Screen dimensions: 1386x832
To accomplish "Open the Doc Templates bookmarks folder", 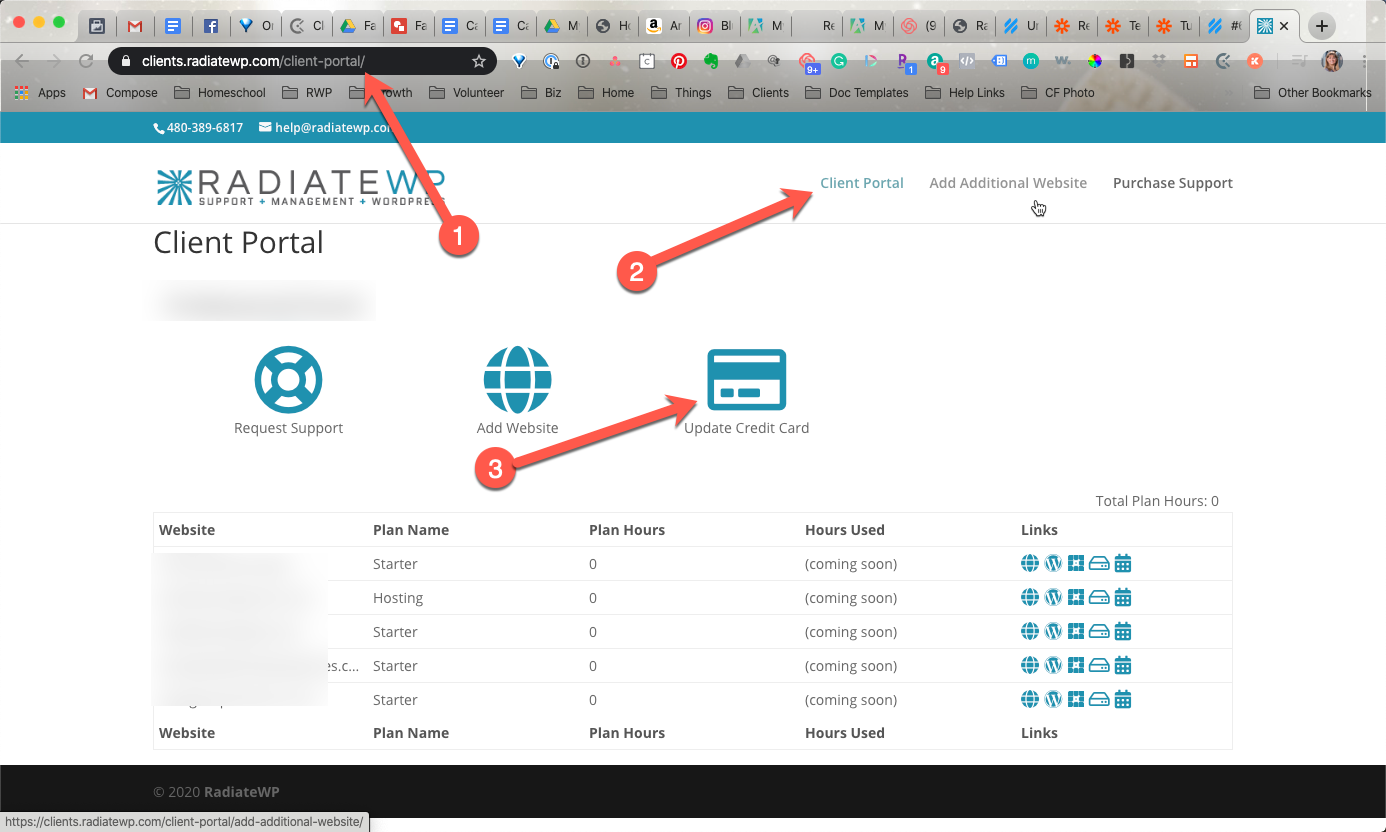I will pos(857,93).
